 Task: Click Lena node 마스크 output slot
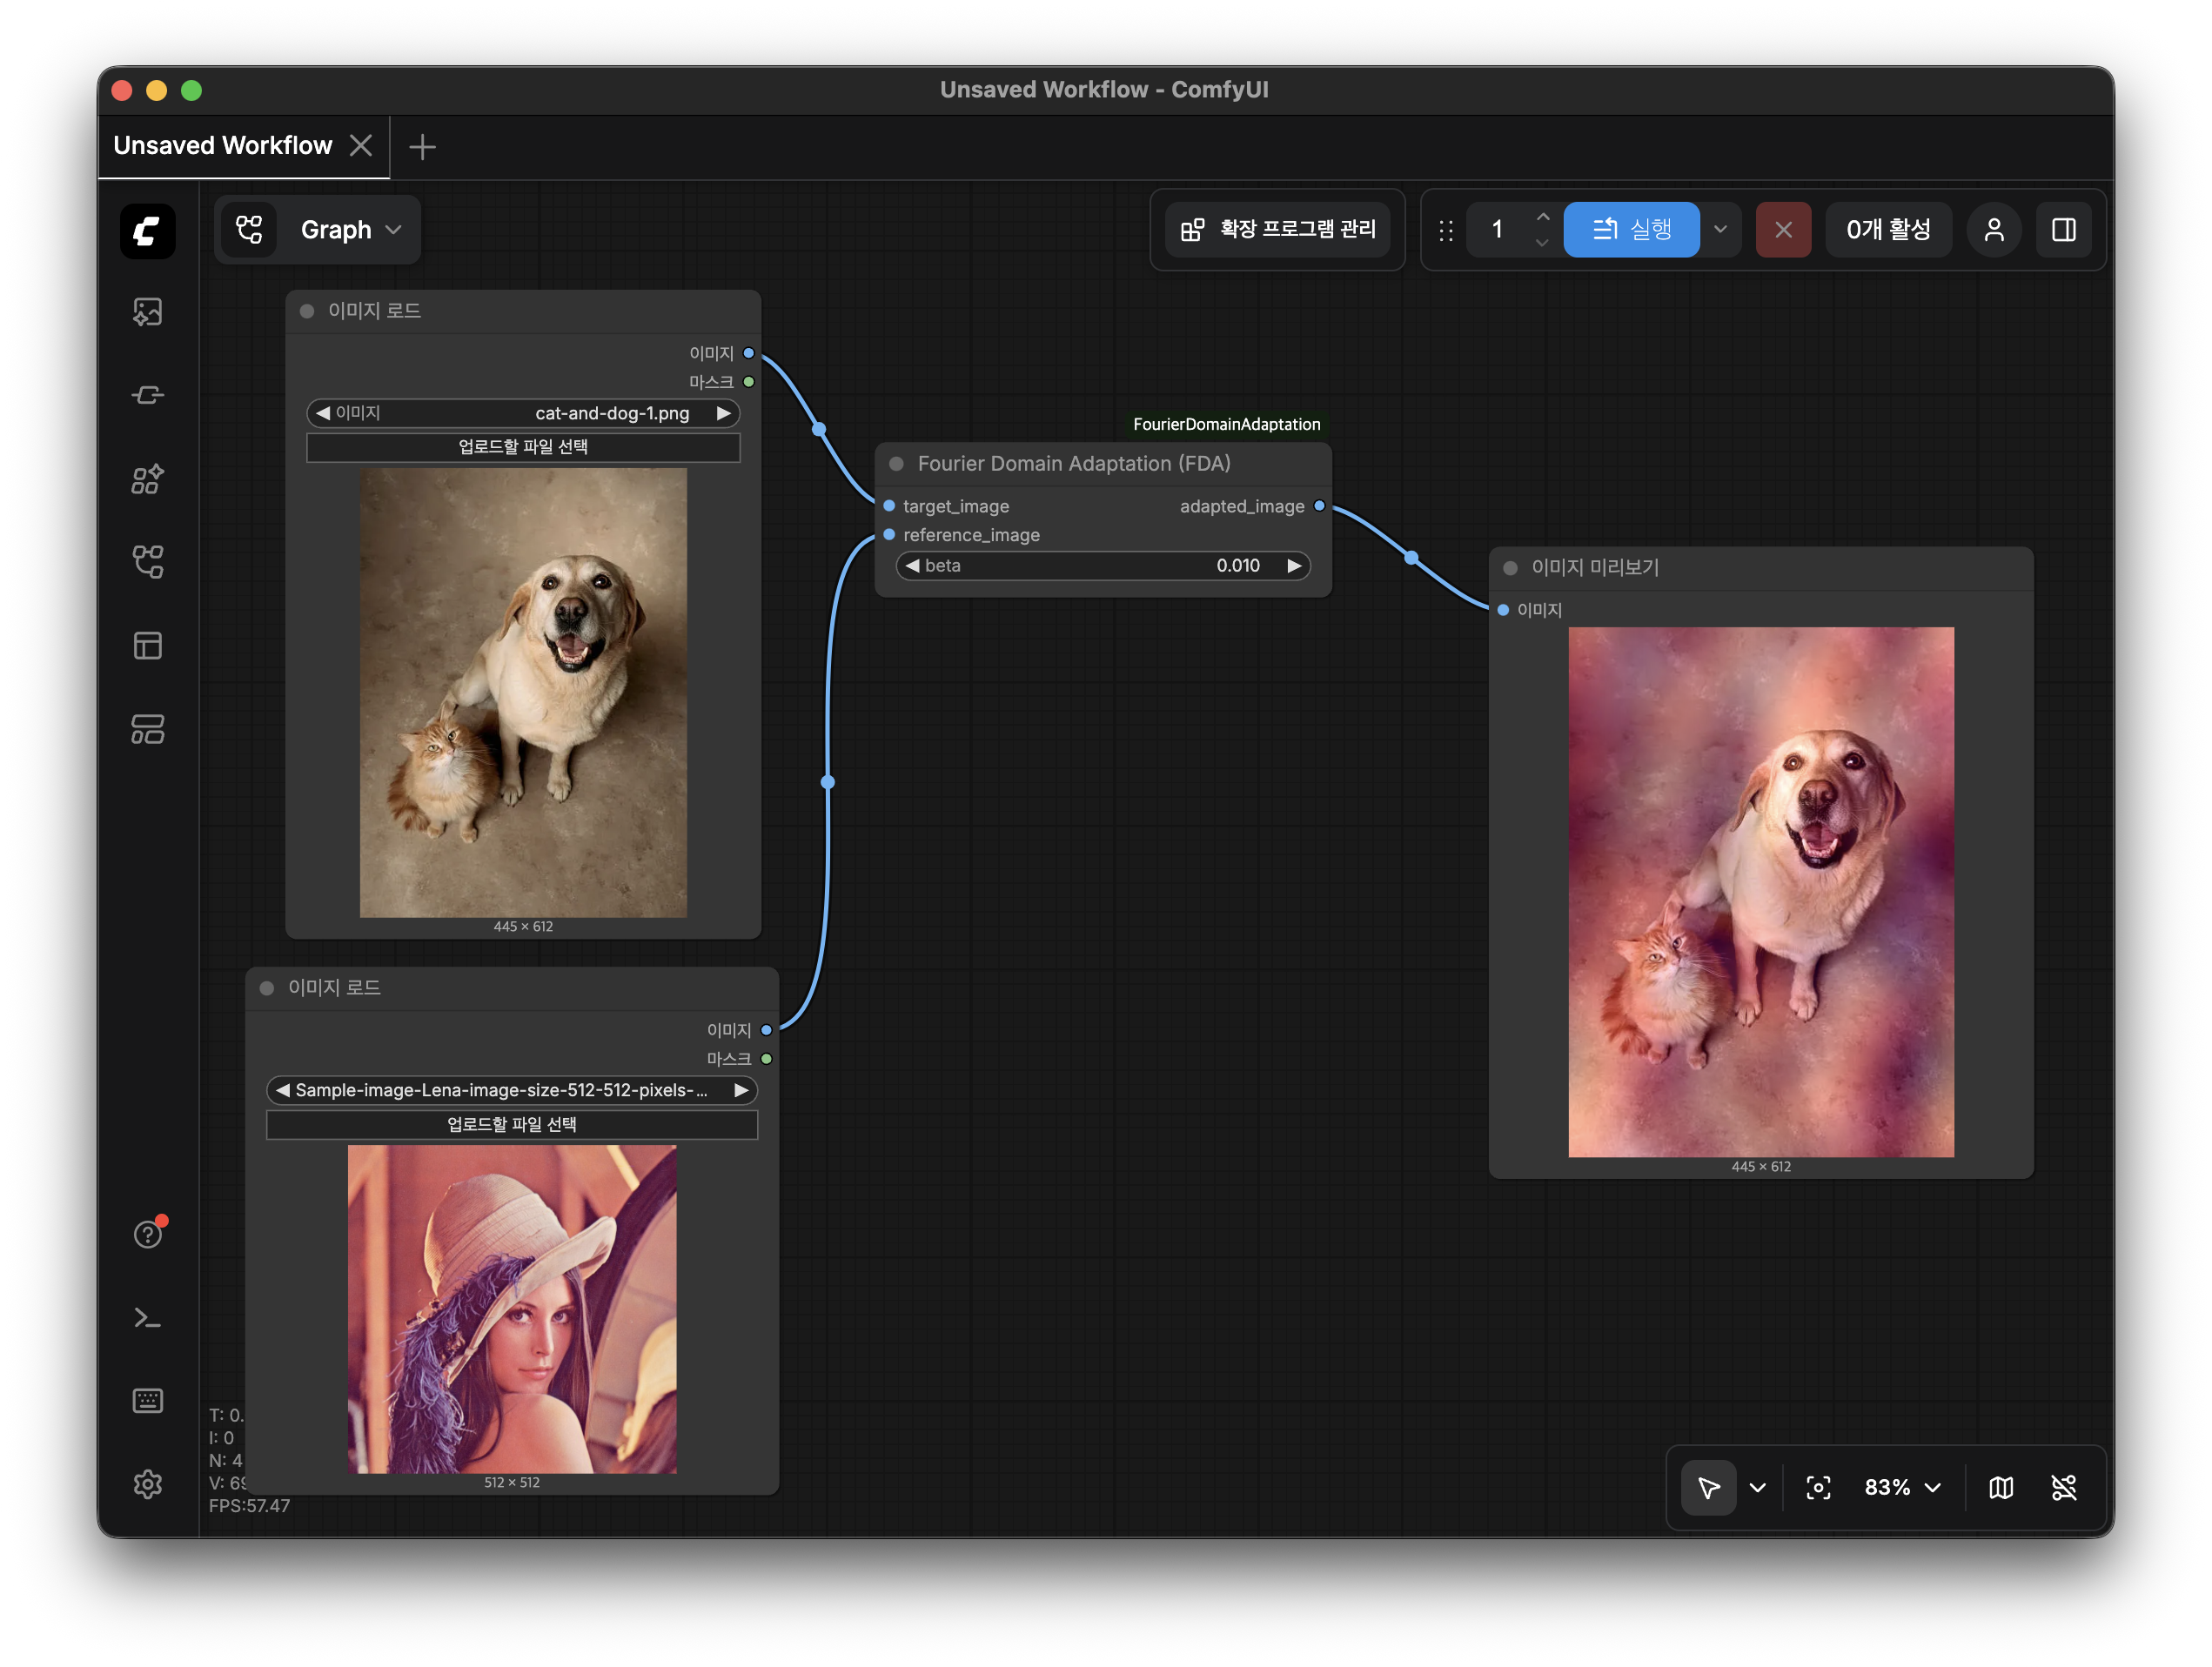pos(767,1059)
